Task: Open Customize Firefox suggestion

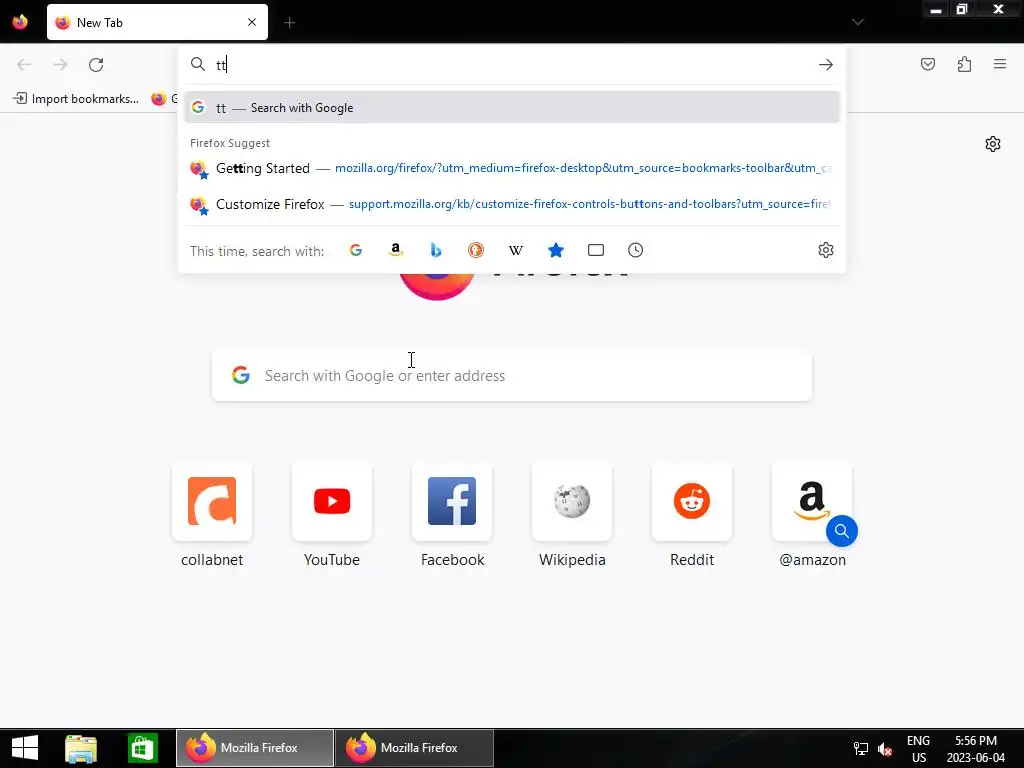Action: (x=511, y=204)
